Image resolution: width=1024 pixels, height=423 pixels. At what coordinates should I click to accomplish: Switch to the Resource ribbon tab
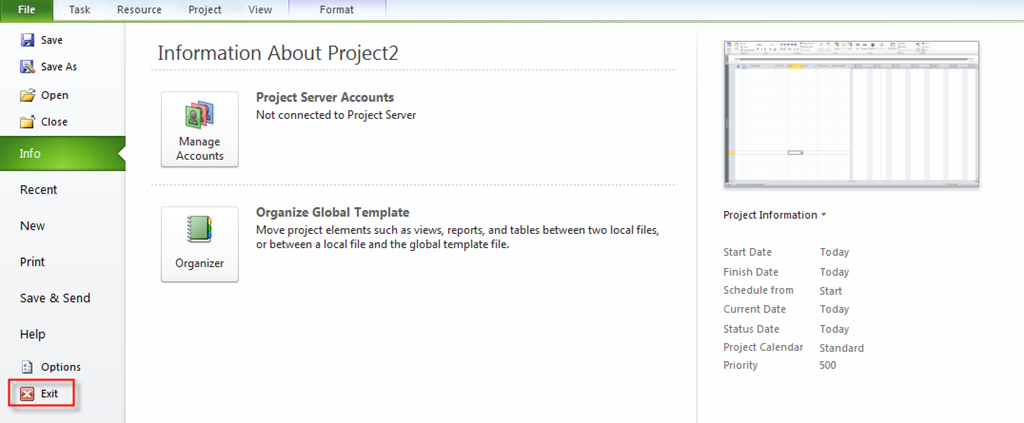(x=139, y=9)
